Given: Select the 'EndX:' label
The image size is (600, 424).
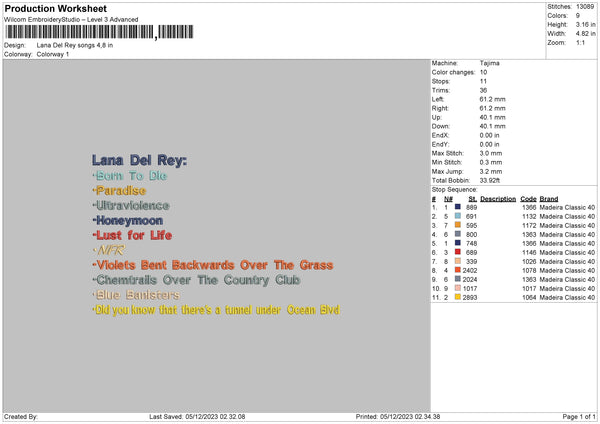Looking at the screenshot, I should 440,135.
